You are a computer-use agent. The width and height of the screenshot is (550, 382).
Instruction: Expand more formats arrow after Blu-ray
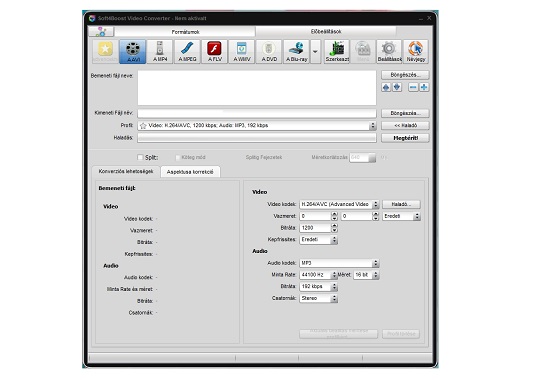(316, 52)
